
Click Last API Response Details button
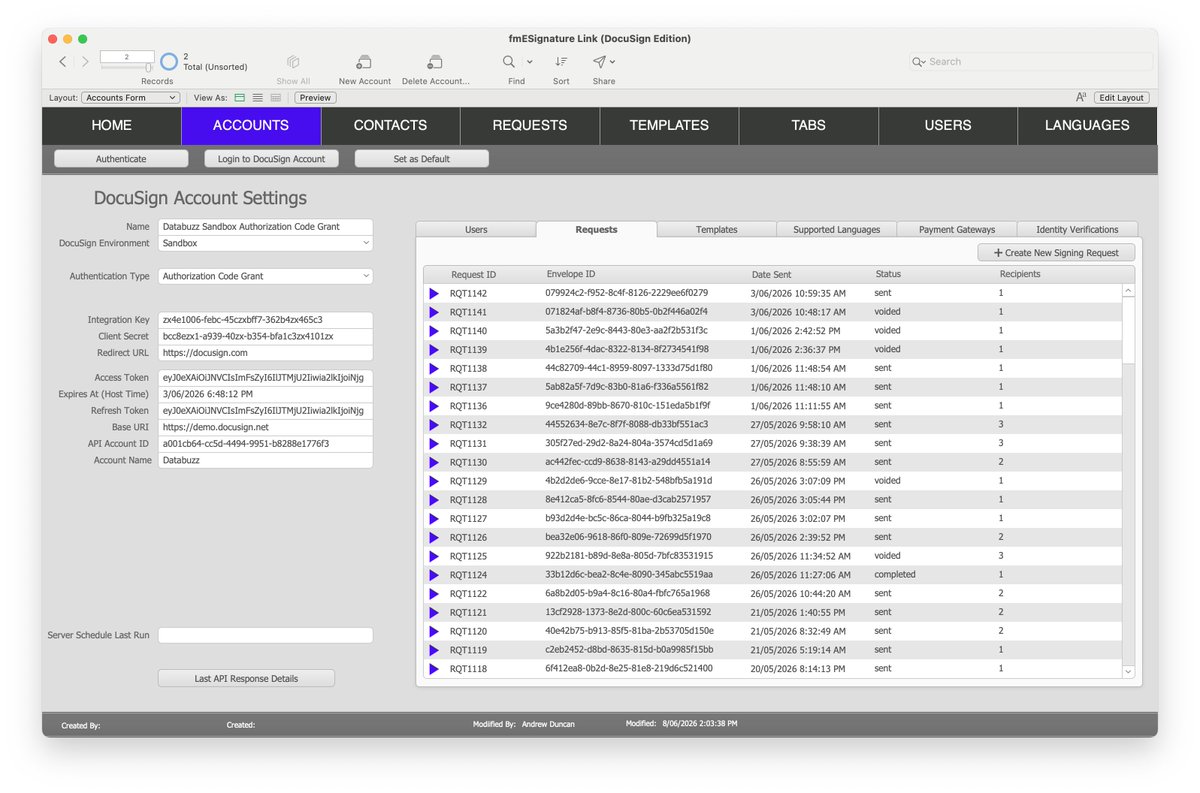246,678
